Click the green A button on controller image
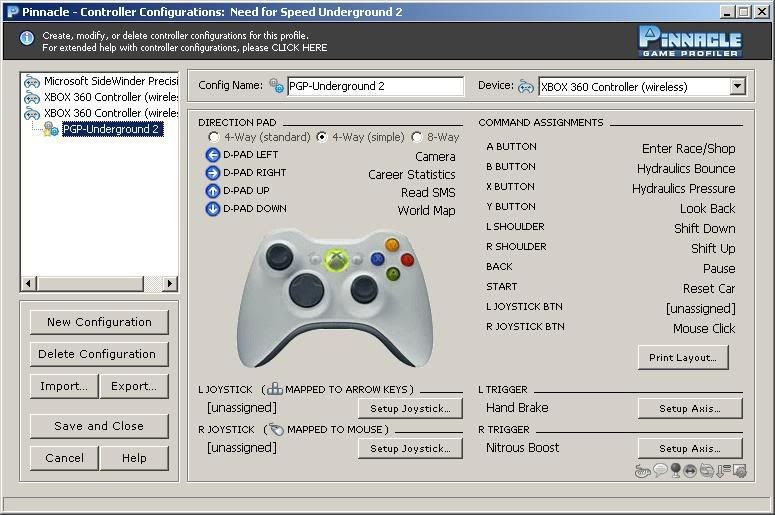 pos(393,274)
